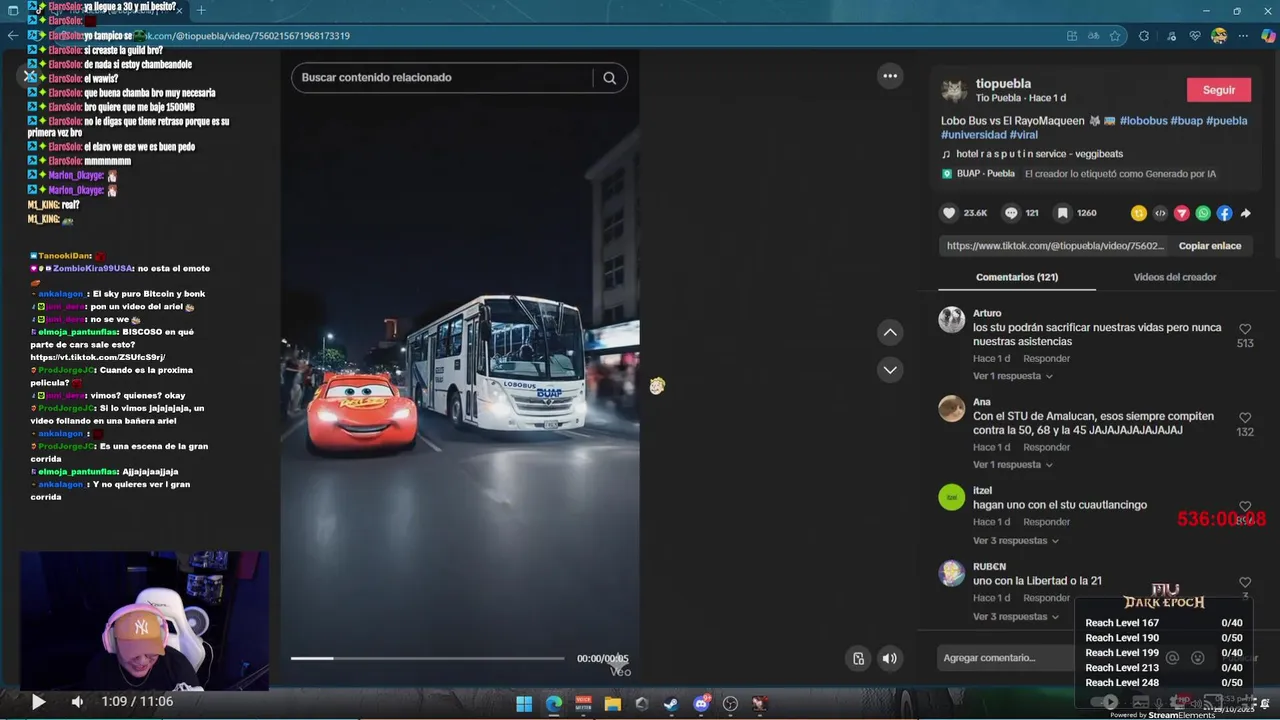The width and height of the screenshot is (1280, 720).
Task: Open Steam from the taskbar
Action: (672, 704)
